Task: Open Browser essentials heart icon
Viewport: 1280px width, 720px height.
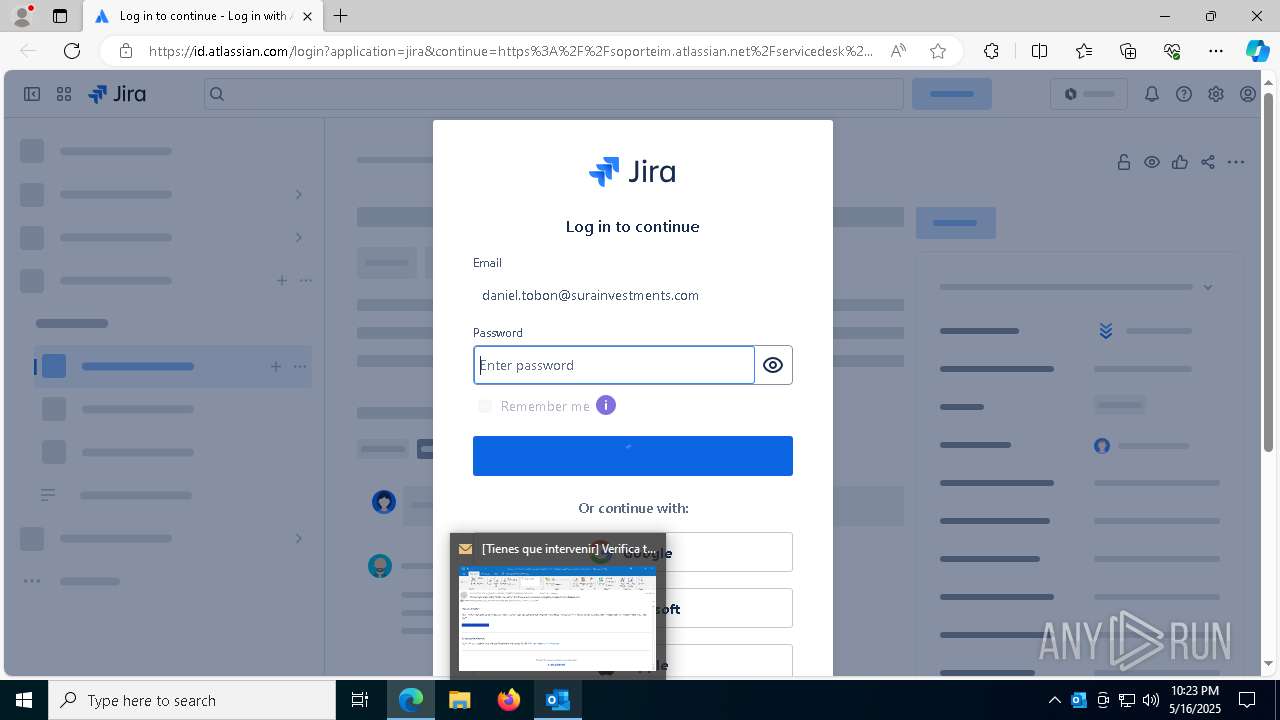Action: (1172, 51)
